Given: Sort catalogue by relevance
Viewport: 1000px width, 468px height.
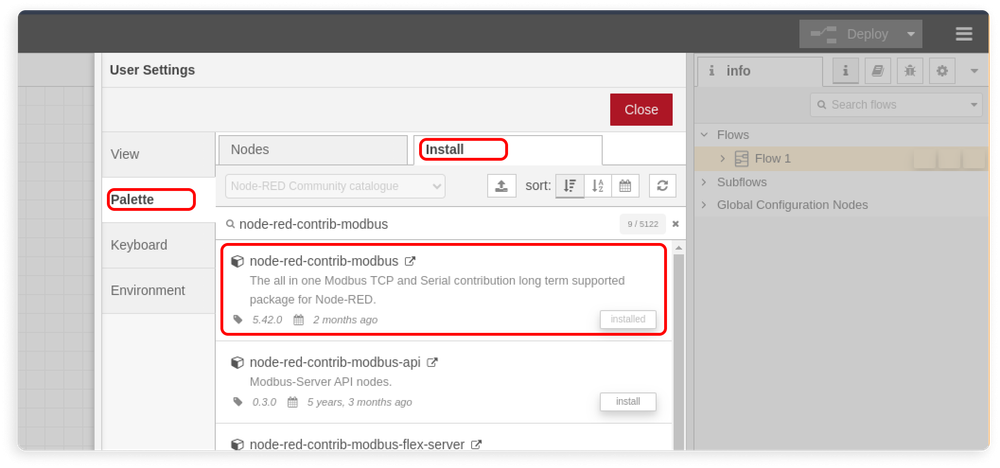Looking at the screenshot, I should 570,186.
